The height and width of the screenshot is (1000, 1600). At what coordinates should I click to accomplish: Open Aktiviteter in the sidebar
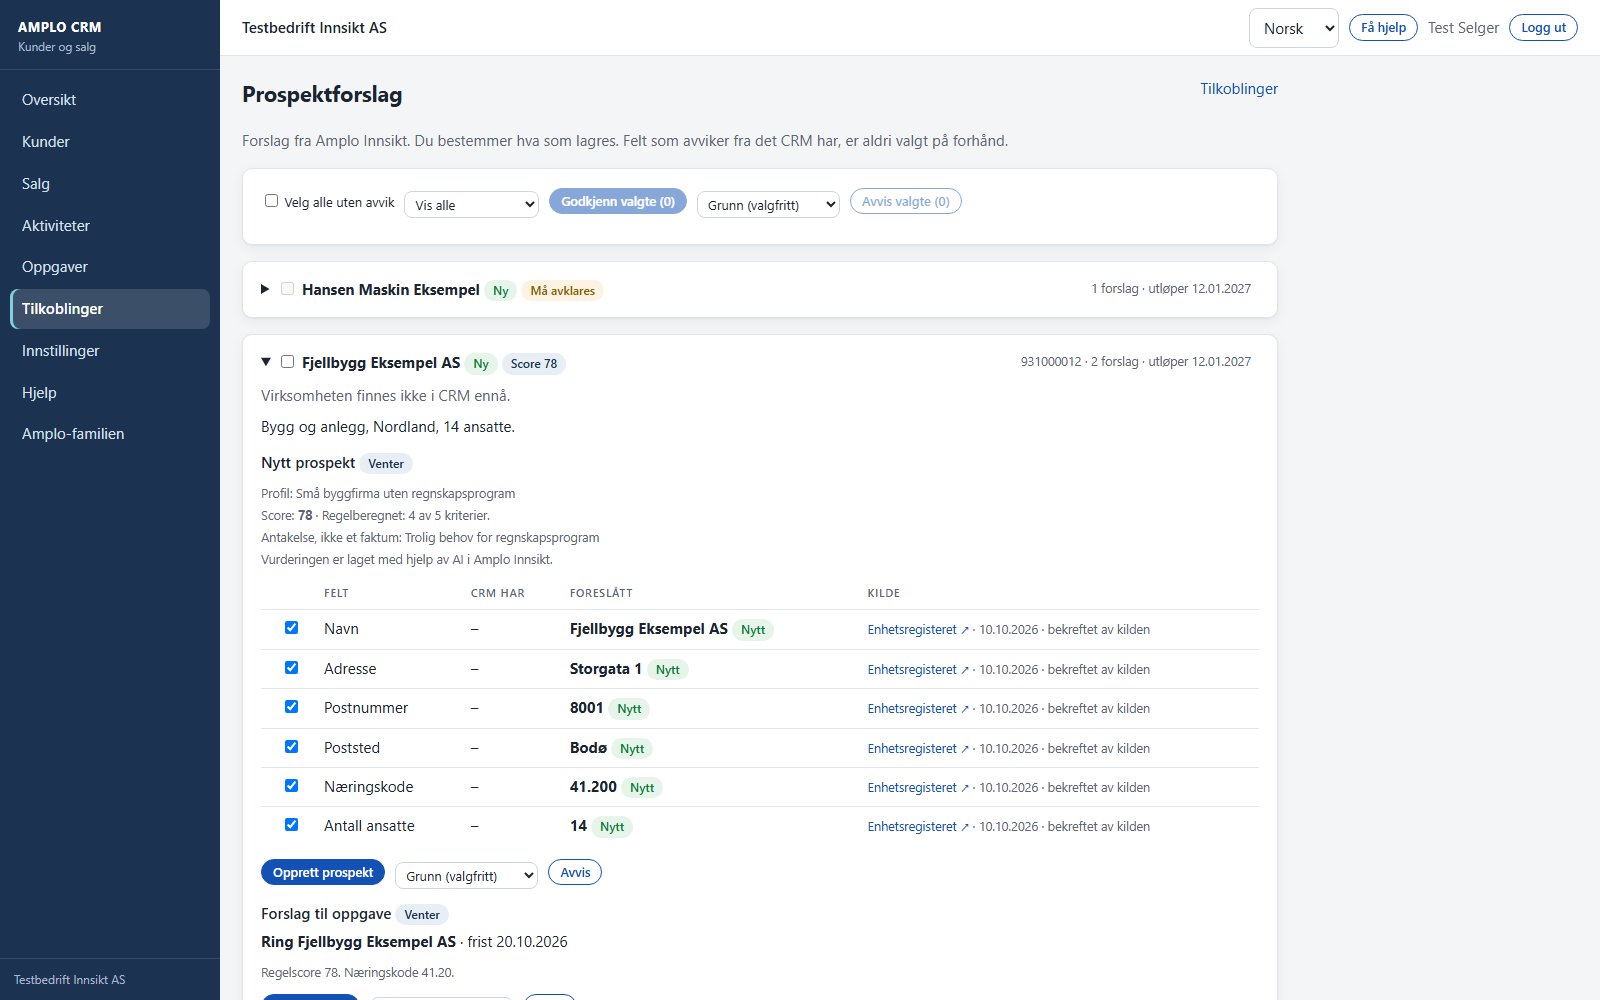110,226
